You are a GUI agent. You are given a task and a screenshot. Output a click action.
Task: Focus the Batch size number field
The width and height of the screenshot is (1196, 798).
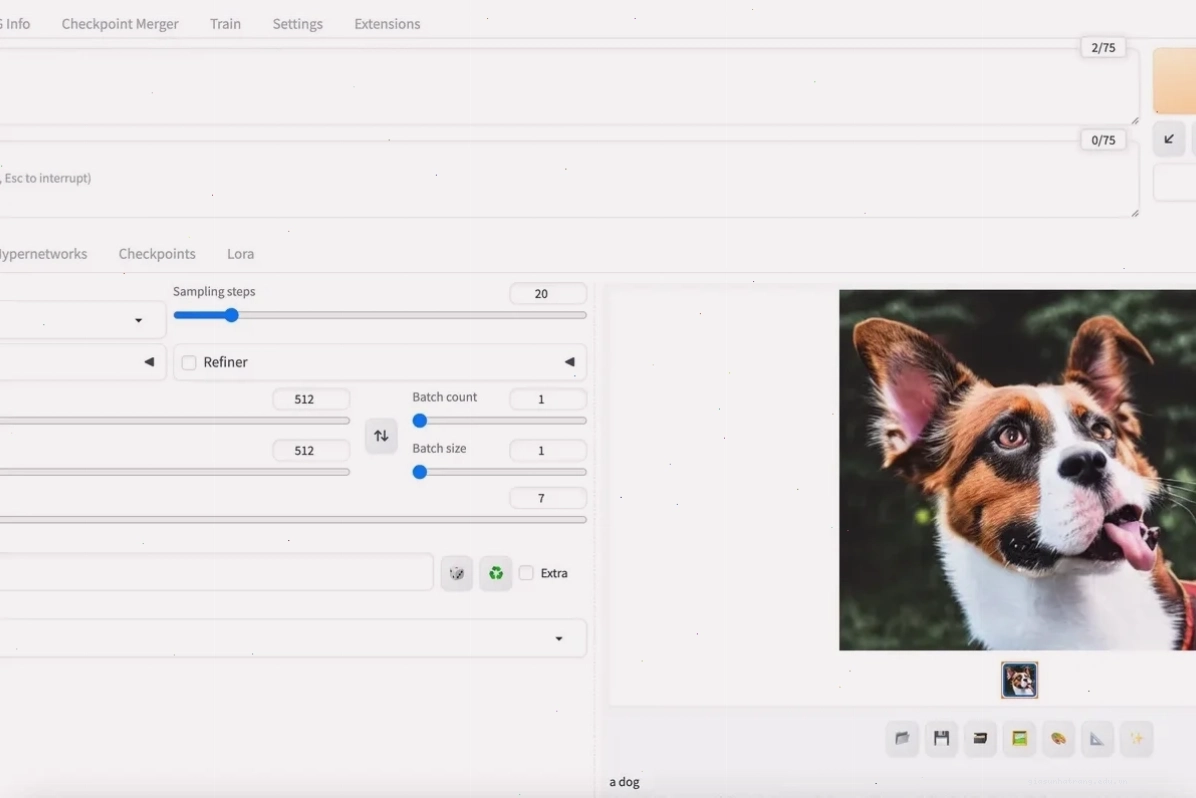[x=548, y=450]
